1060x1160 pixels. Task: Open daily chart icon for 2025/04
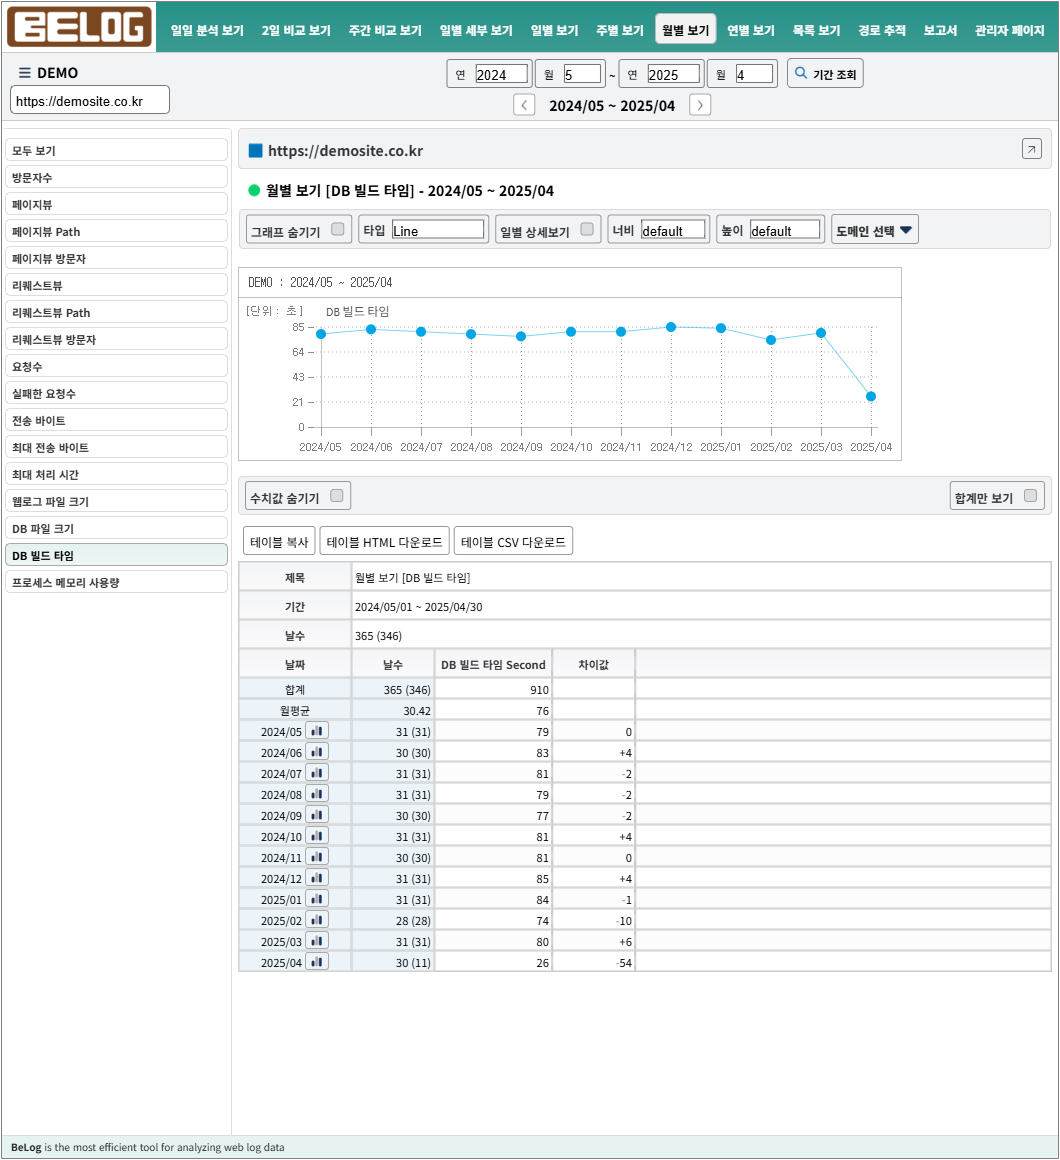317,962
